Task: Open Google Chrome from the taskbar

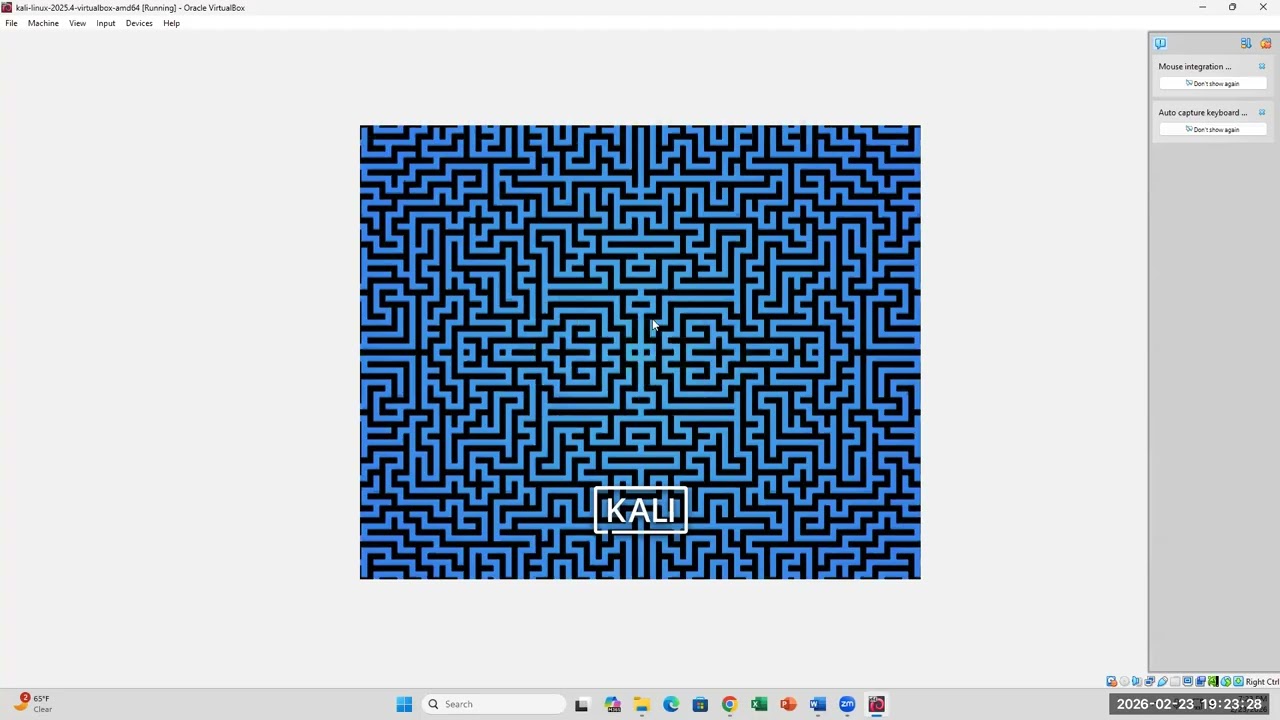Action: pyautogui.click(x=729, y=704)
